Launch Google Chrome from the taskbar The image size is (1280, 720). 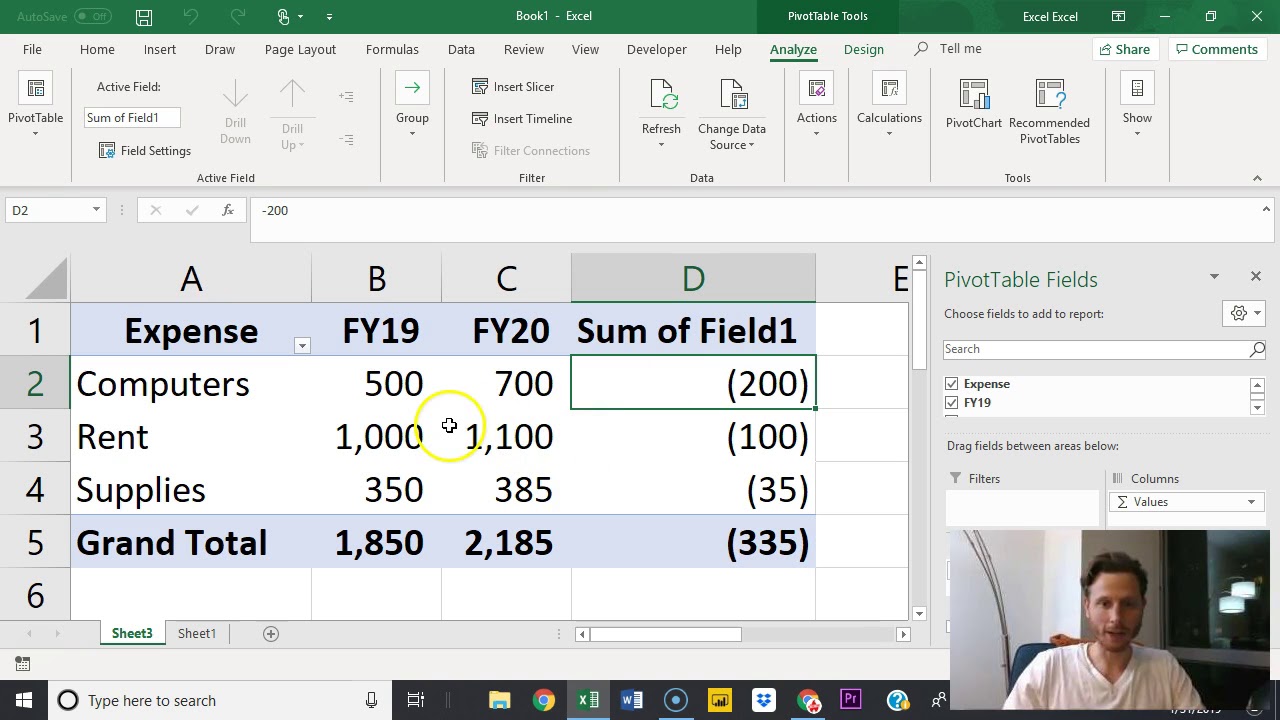point(543,700)
